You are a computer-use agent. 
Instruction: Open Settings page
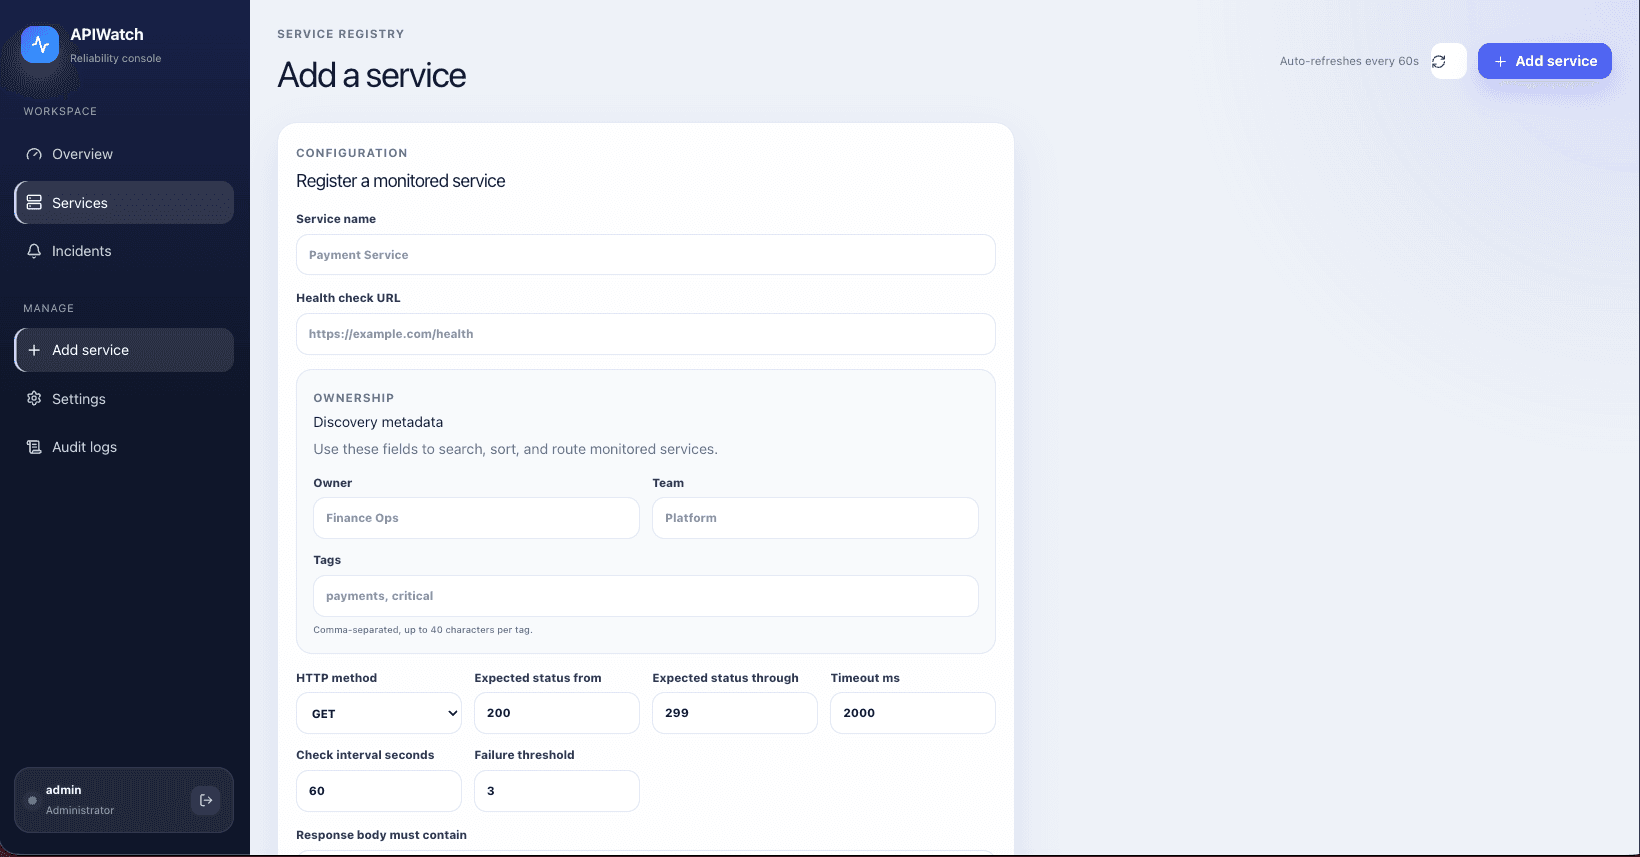124,399
